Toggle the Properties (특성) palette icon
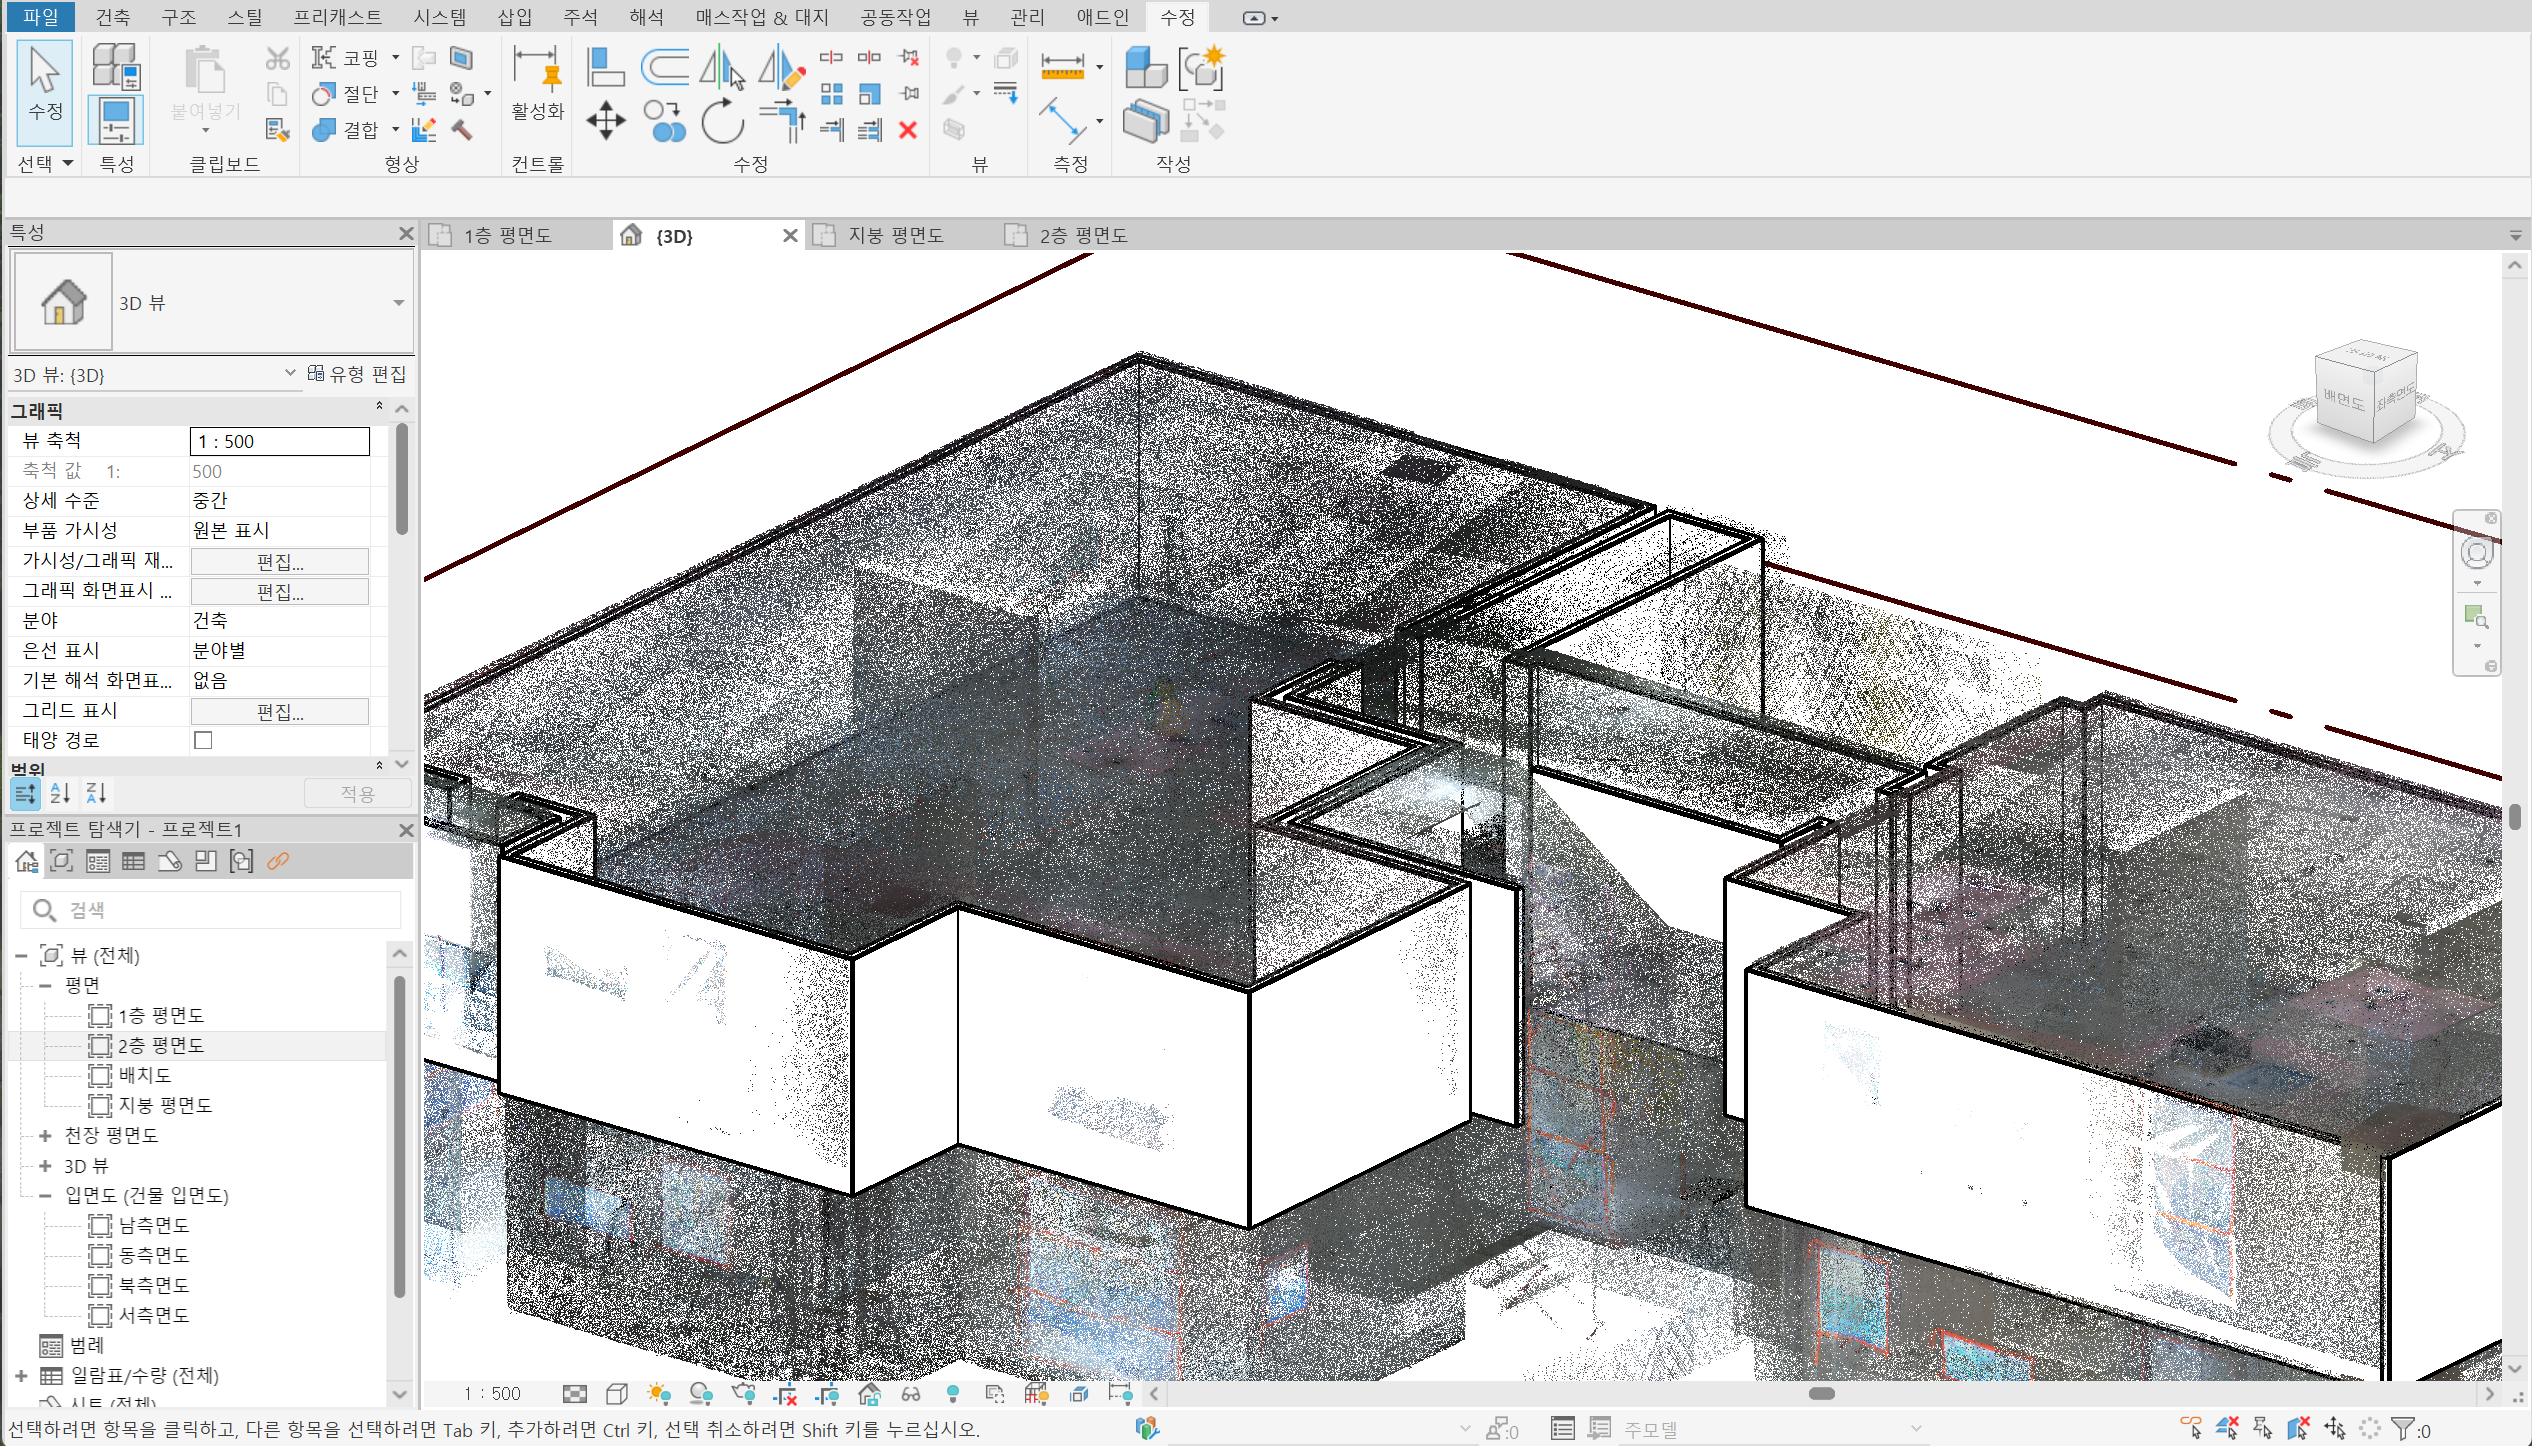Image resolution: width=2532 pixels, height=1446 pixels. click(x=116, y=121)
